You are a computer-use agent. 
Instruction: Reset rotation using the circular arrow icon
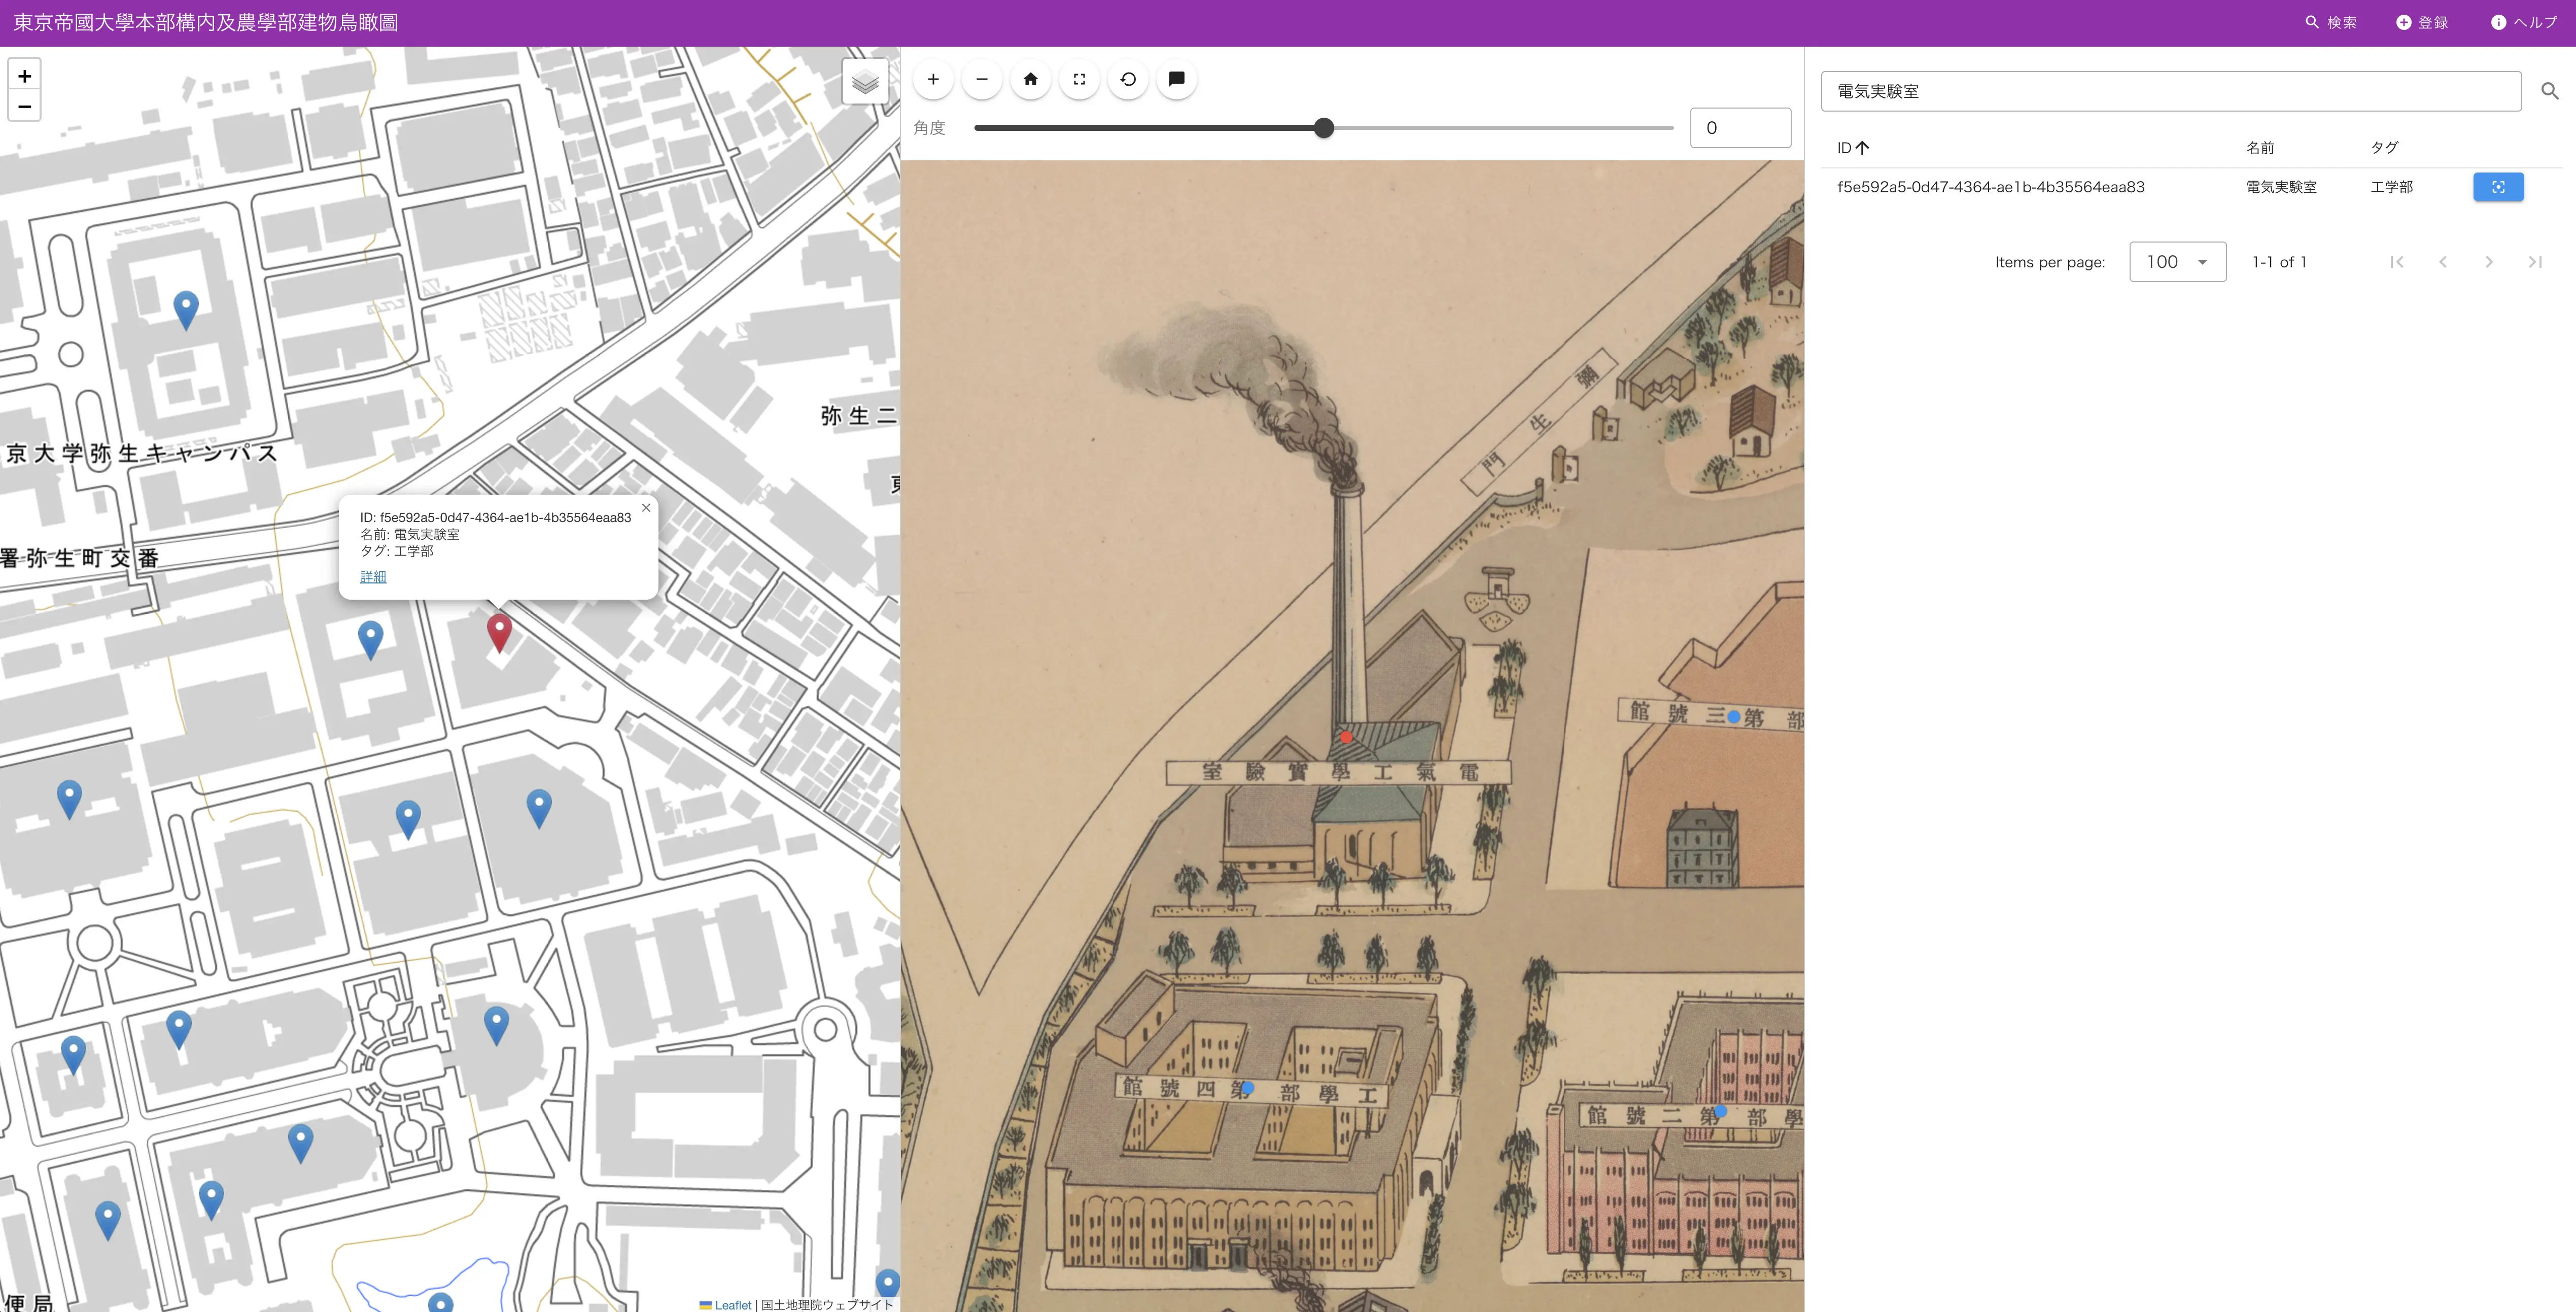coord(1128,79)
